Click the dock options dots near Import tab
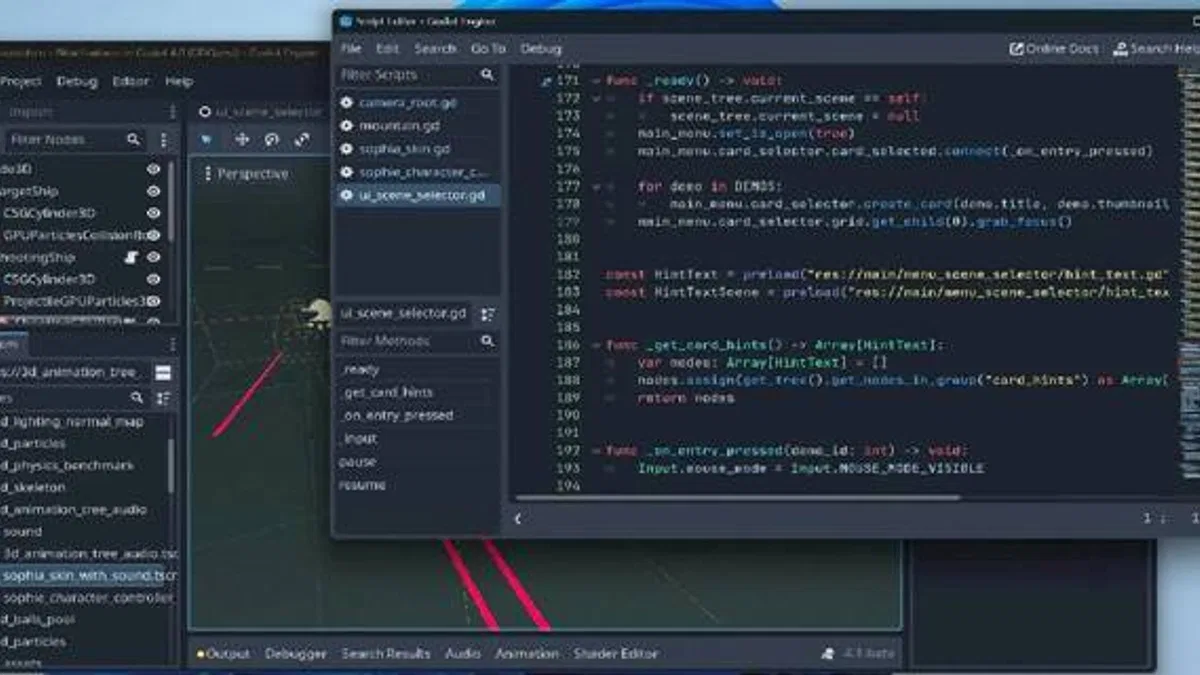 174,112
